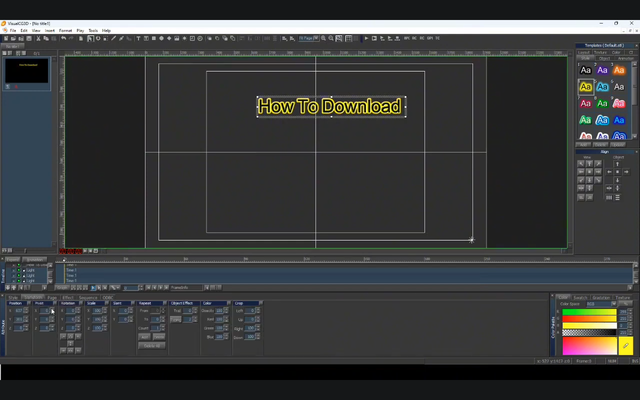
Task: Open the Object tab in Templates panel
Action: click(604, 58)
